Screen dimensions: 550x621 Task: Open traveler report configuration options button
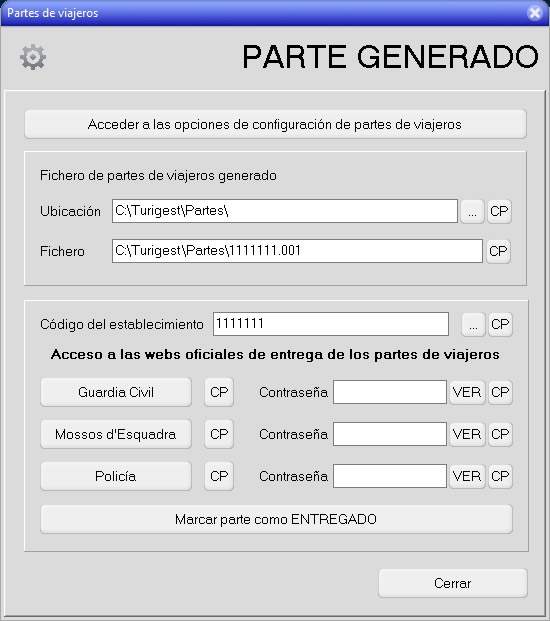click(275, 124)
